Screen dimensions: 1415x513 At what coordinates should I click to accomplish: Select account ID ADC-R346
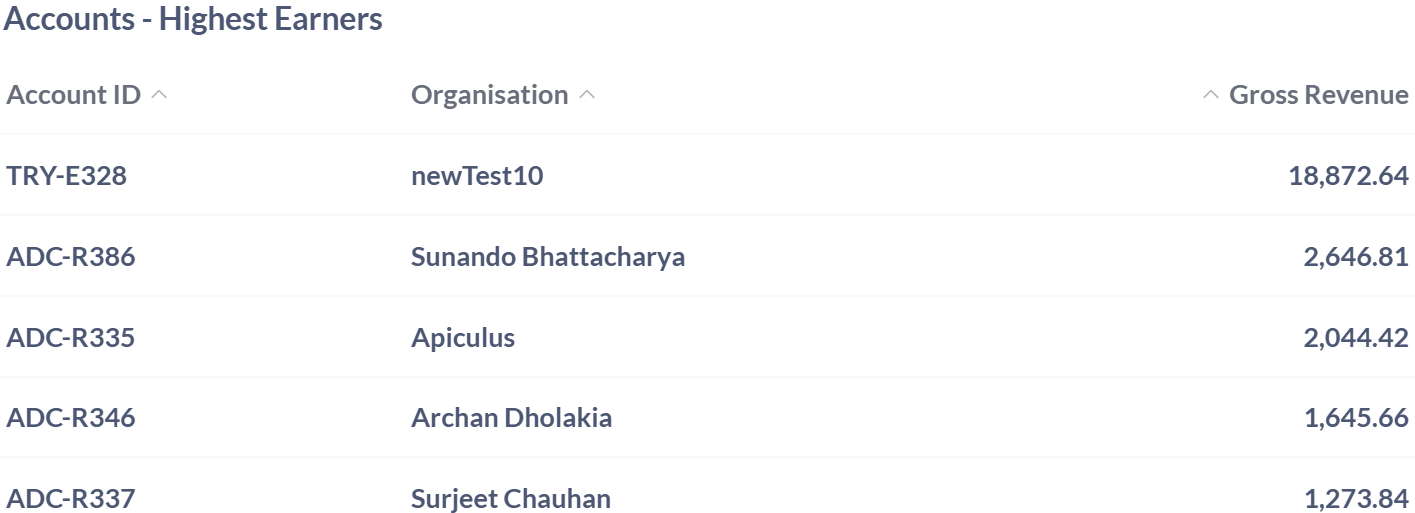point(71,418)
